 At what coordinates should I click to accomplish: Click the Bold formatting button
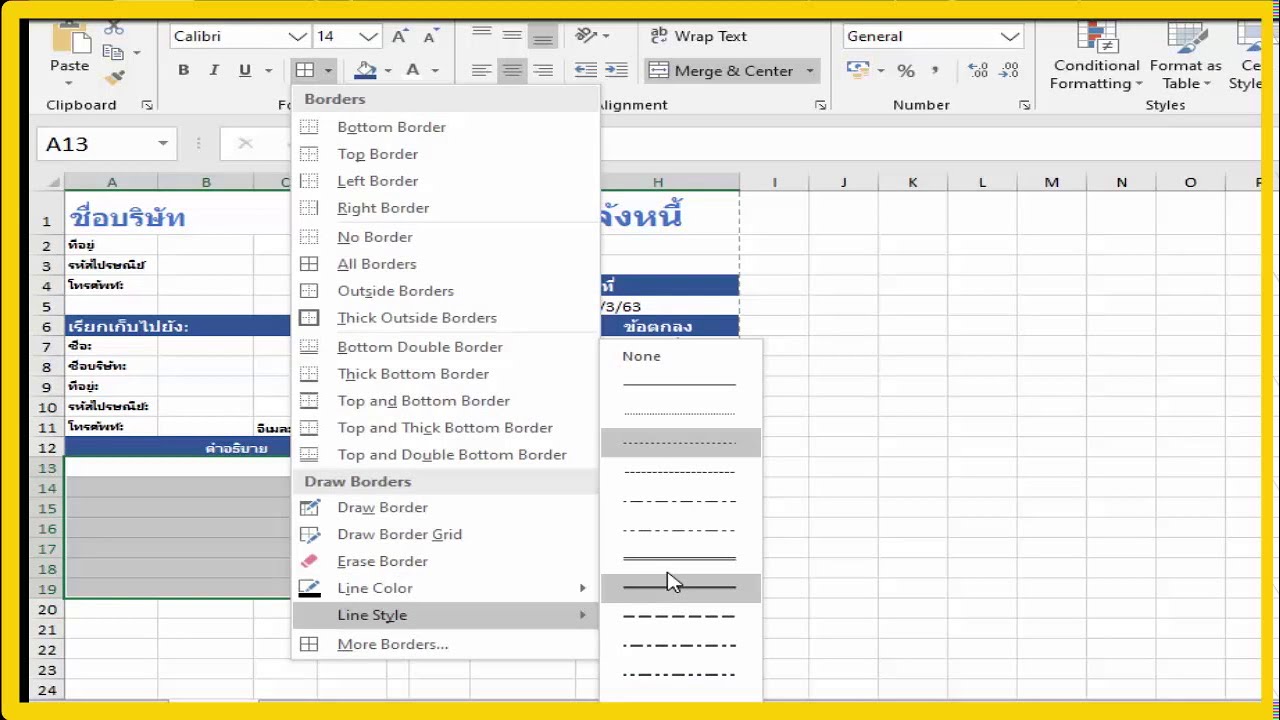[x=183, y=70]
